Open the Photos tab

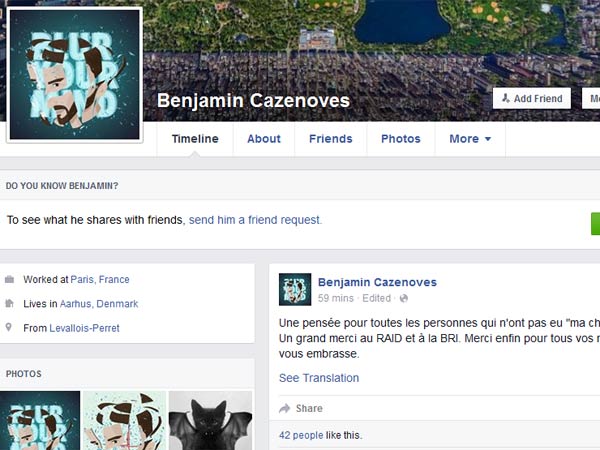pyautogui.click(x=401, y=139)
